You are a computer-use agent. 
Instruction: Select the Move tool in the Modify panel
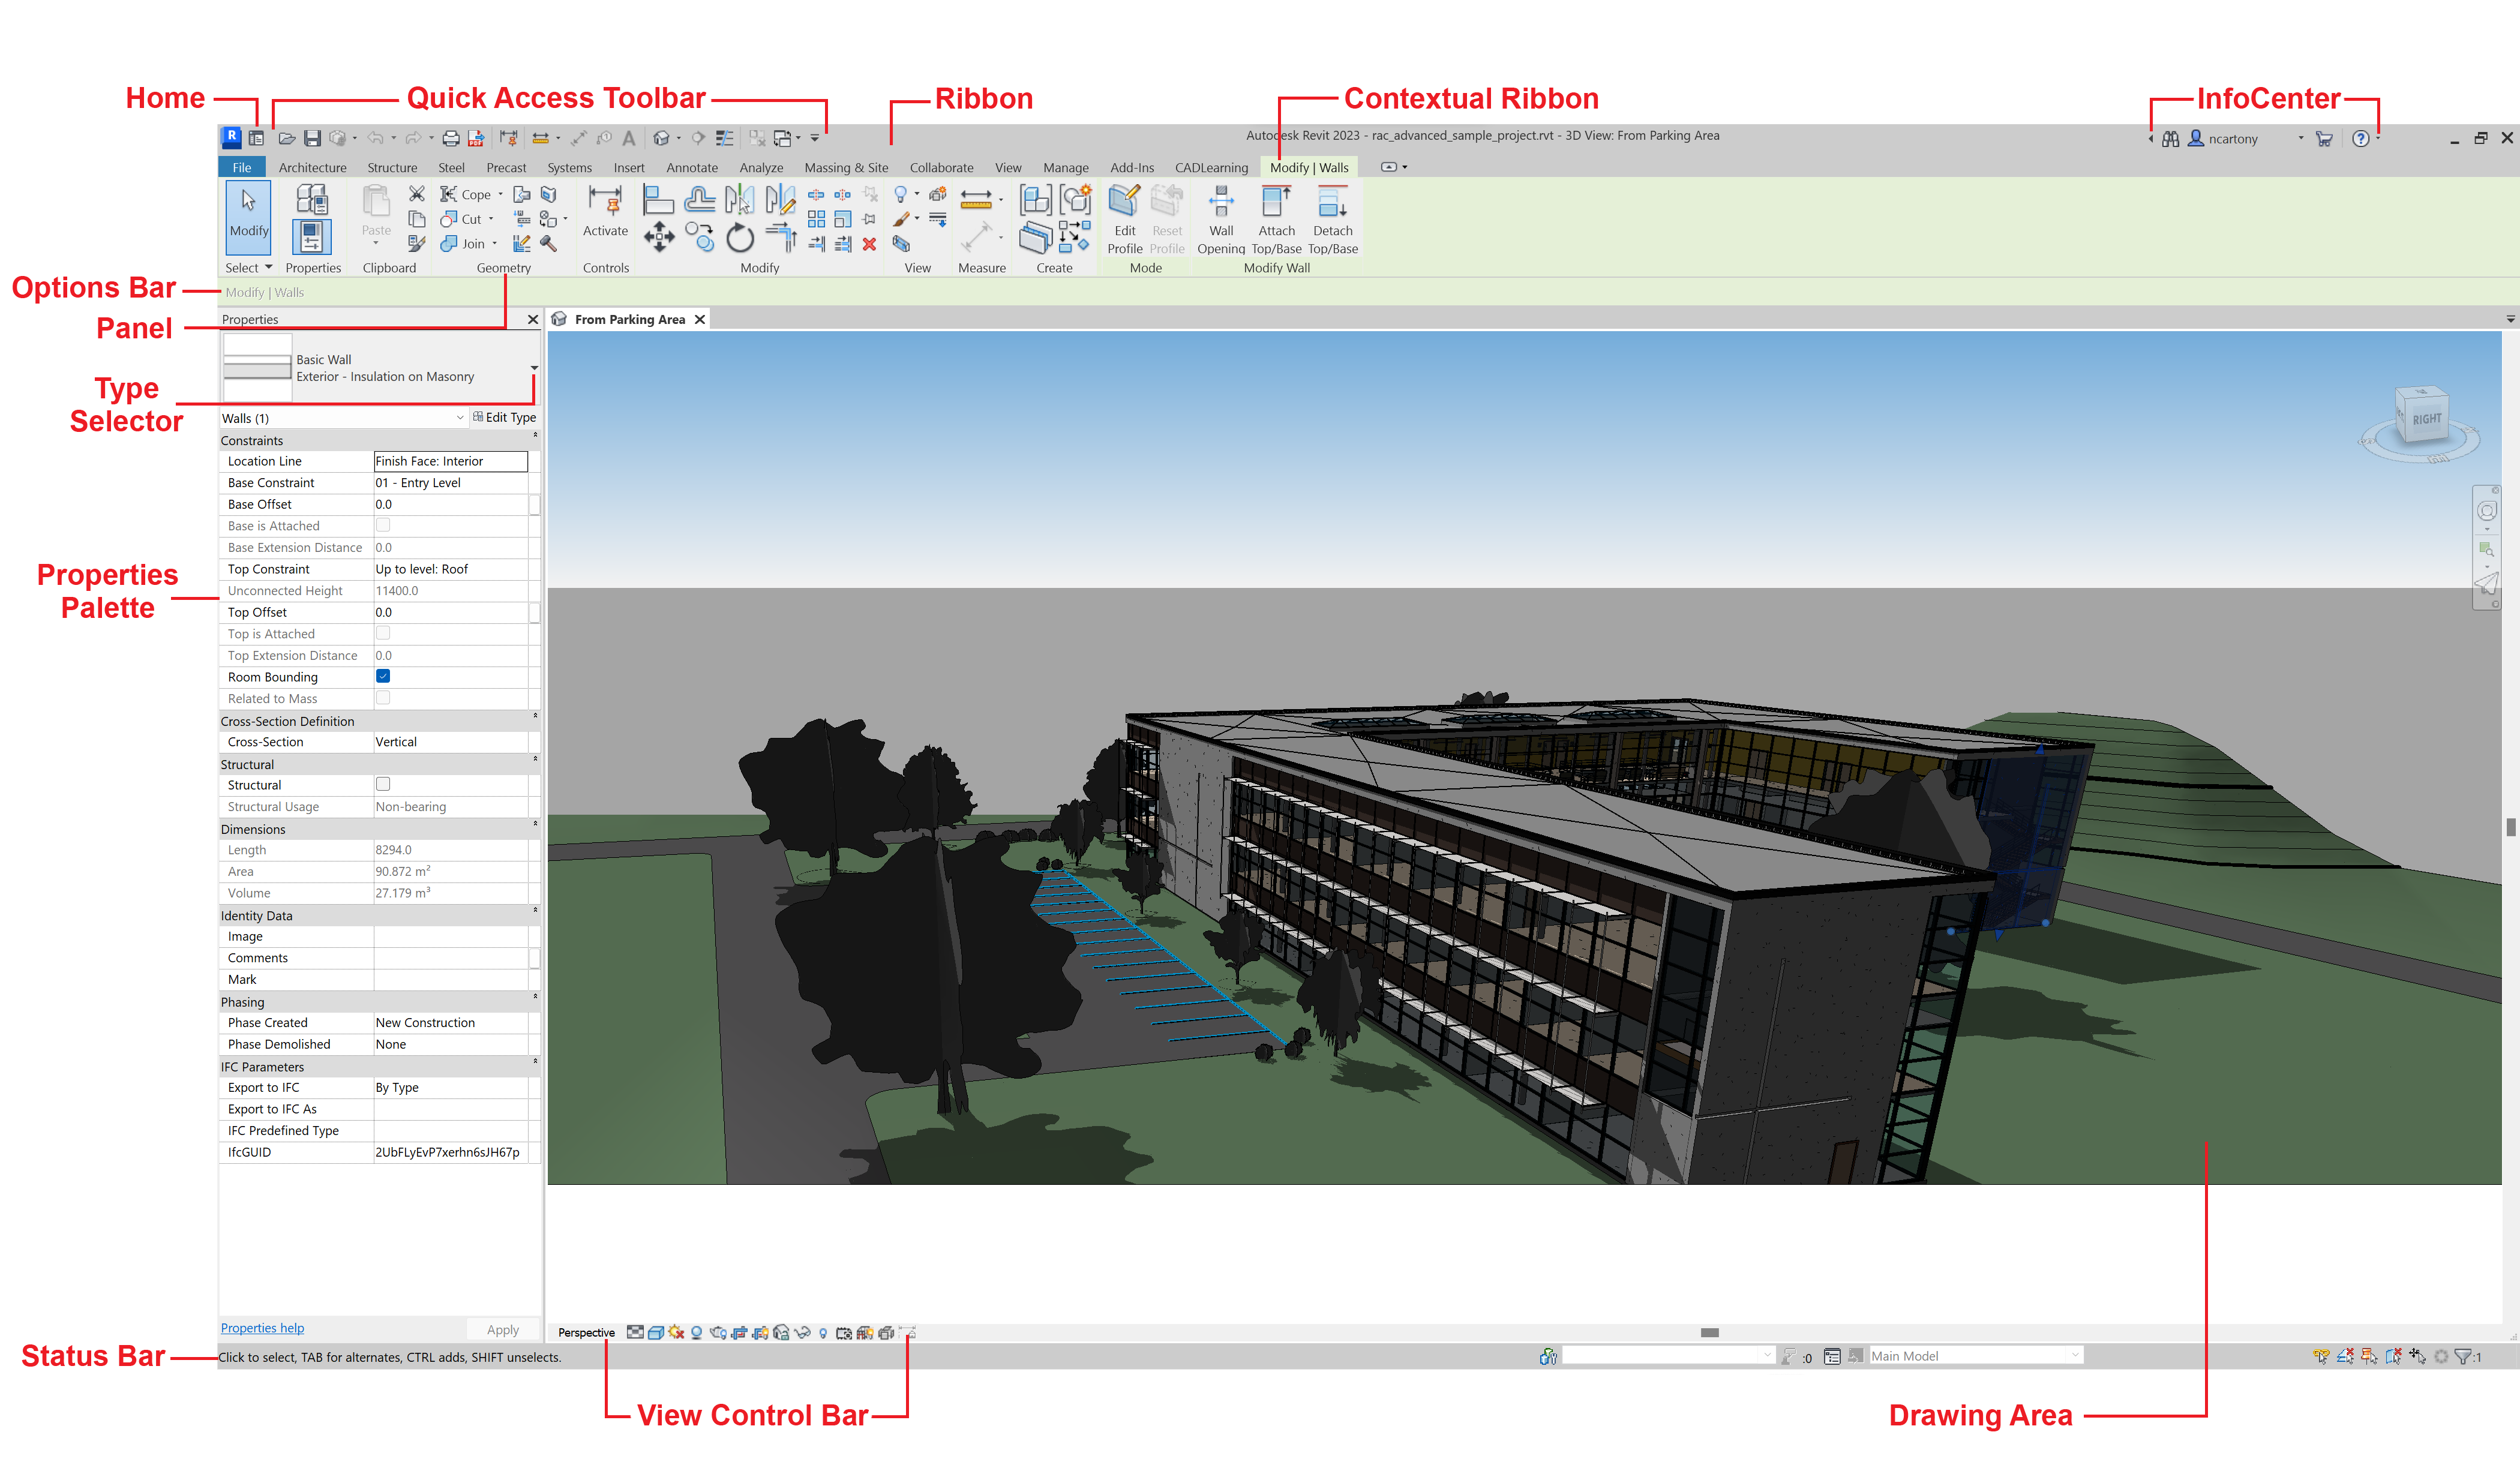[x=658, y=238]
